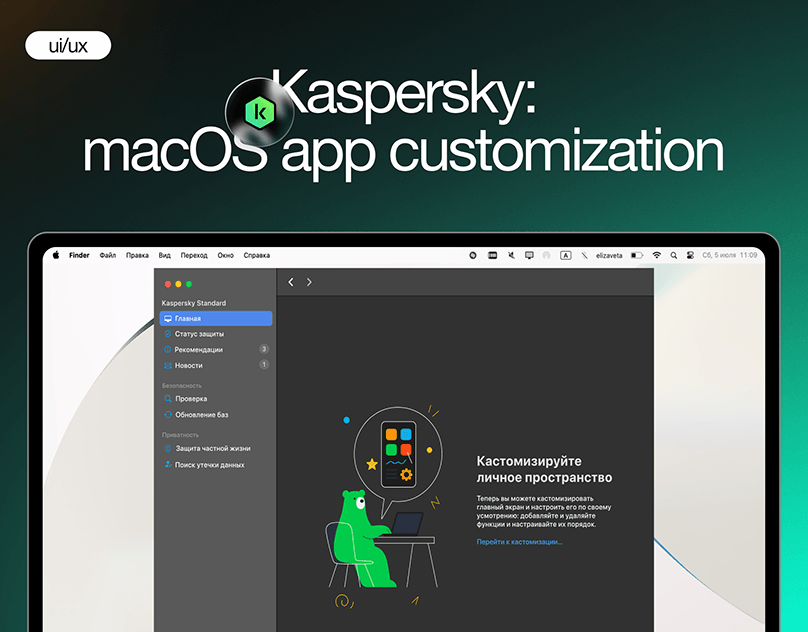Image resolution: width=808 pixels, height=632 pixels.
Task: Click the person icon beside Поиск утечки данных
Action: tap(168, 464)
